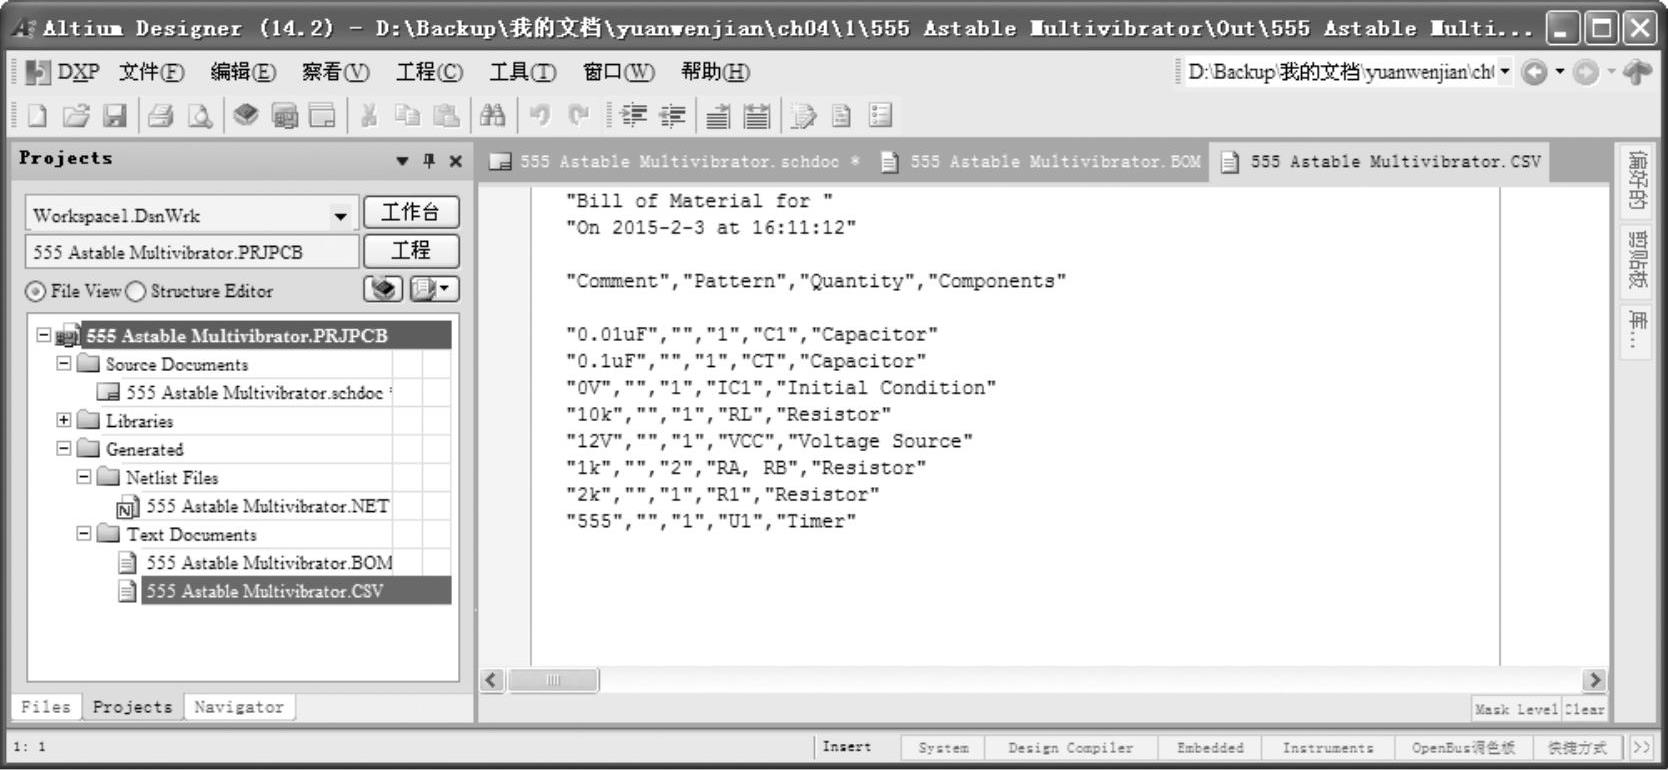This screenshot has width=1668, height=770.
Task: Open Find with binoculars icon
Action: point(492,116)
